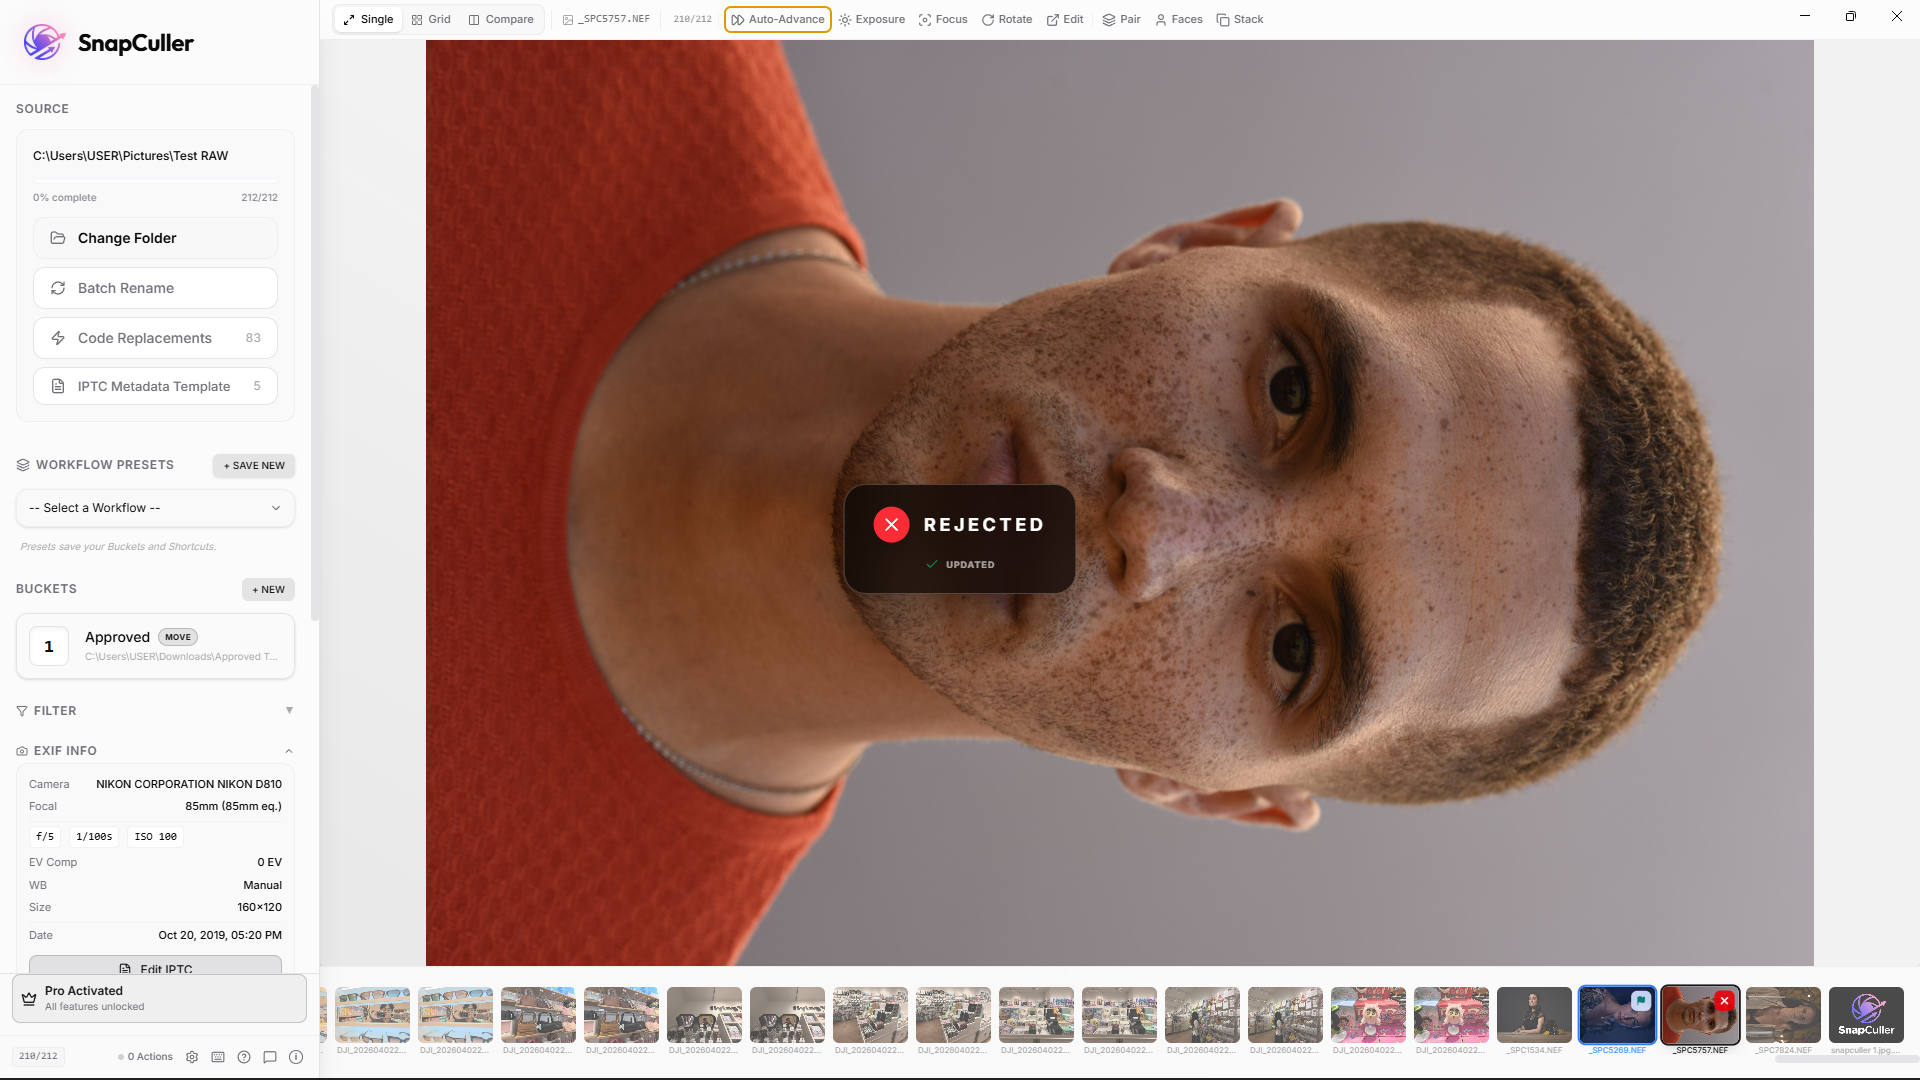Select the _SPC1534.NEF thumbnail
The width and height of the screenshot is (1920, 1080).
1534,1015
